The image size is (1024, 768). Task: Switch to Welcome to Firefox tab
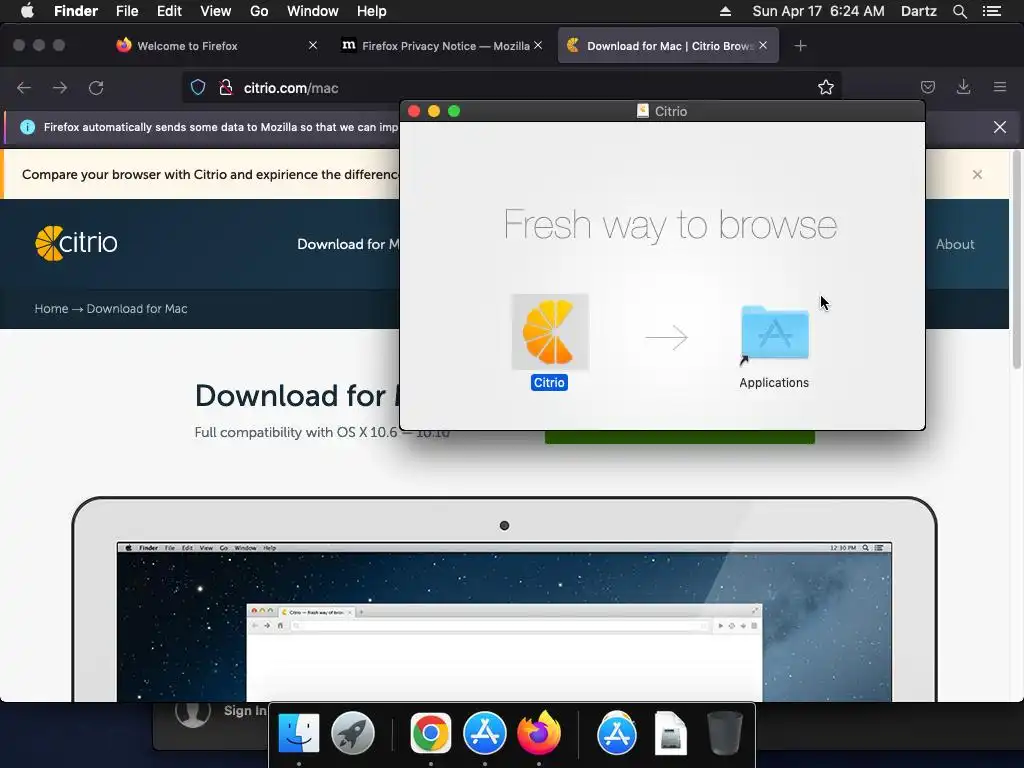[x=212, y=46]
